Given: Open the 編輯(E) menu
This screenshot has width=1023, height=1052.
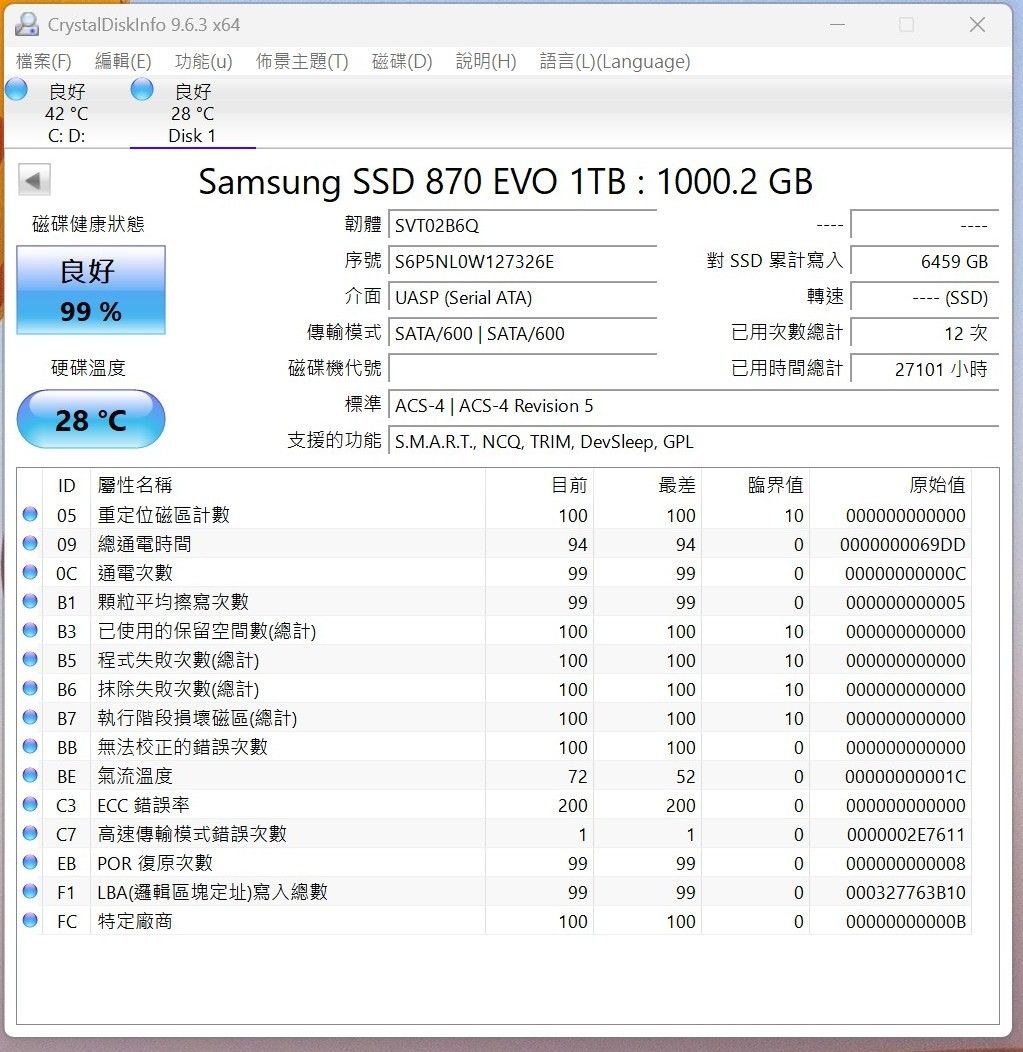Looking at the screenshot, I should (x=123, y=62).
